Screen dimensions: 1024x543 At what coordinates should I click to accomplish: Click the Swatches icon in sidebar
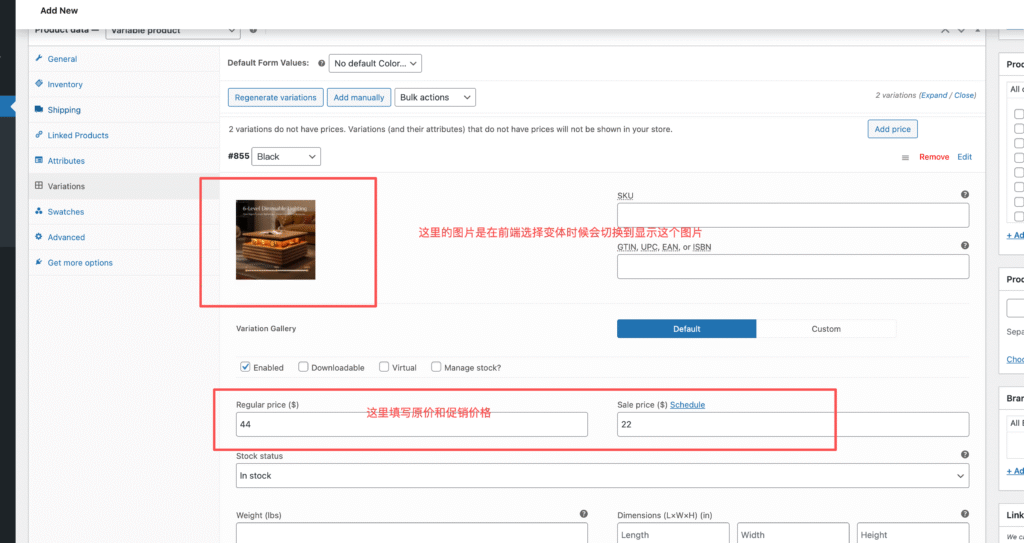pos(39,211)
